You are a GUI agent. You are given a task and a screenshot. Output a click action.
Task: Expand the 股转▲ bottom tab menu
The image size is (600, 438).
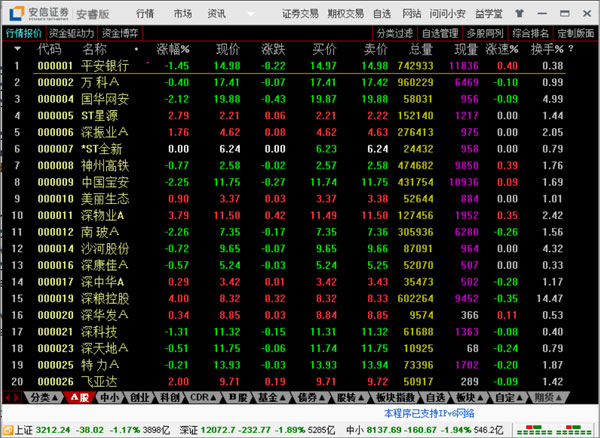(x=351, y=397)
